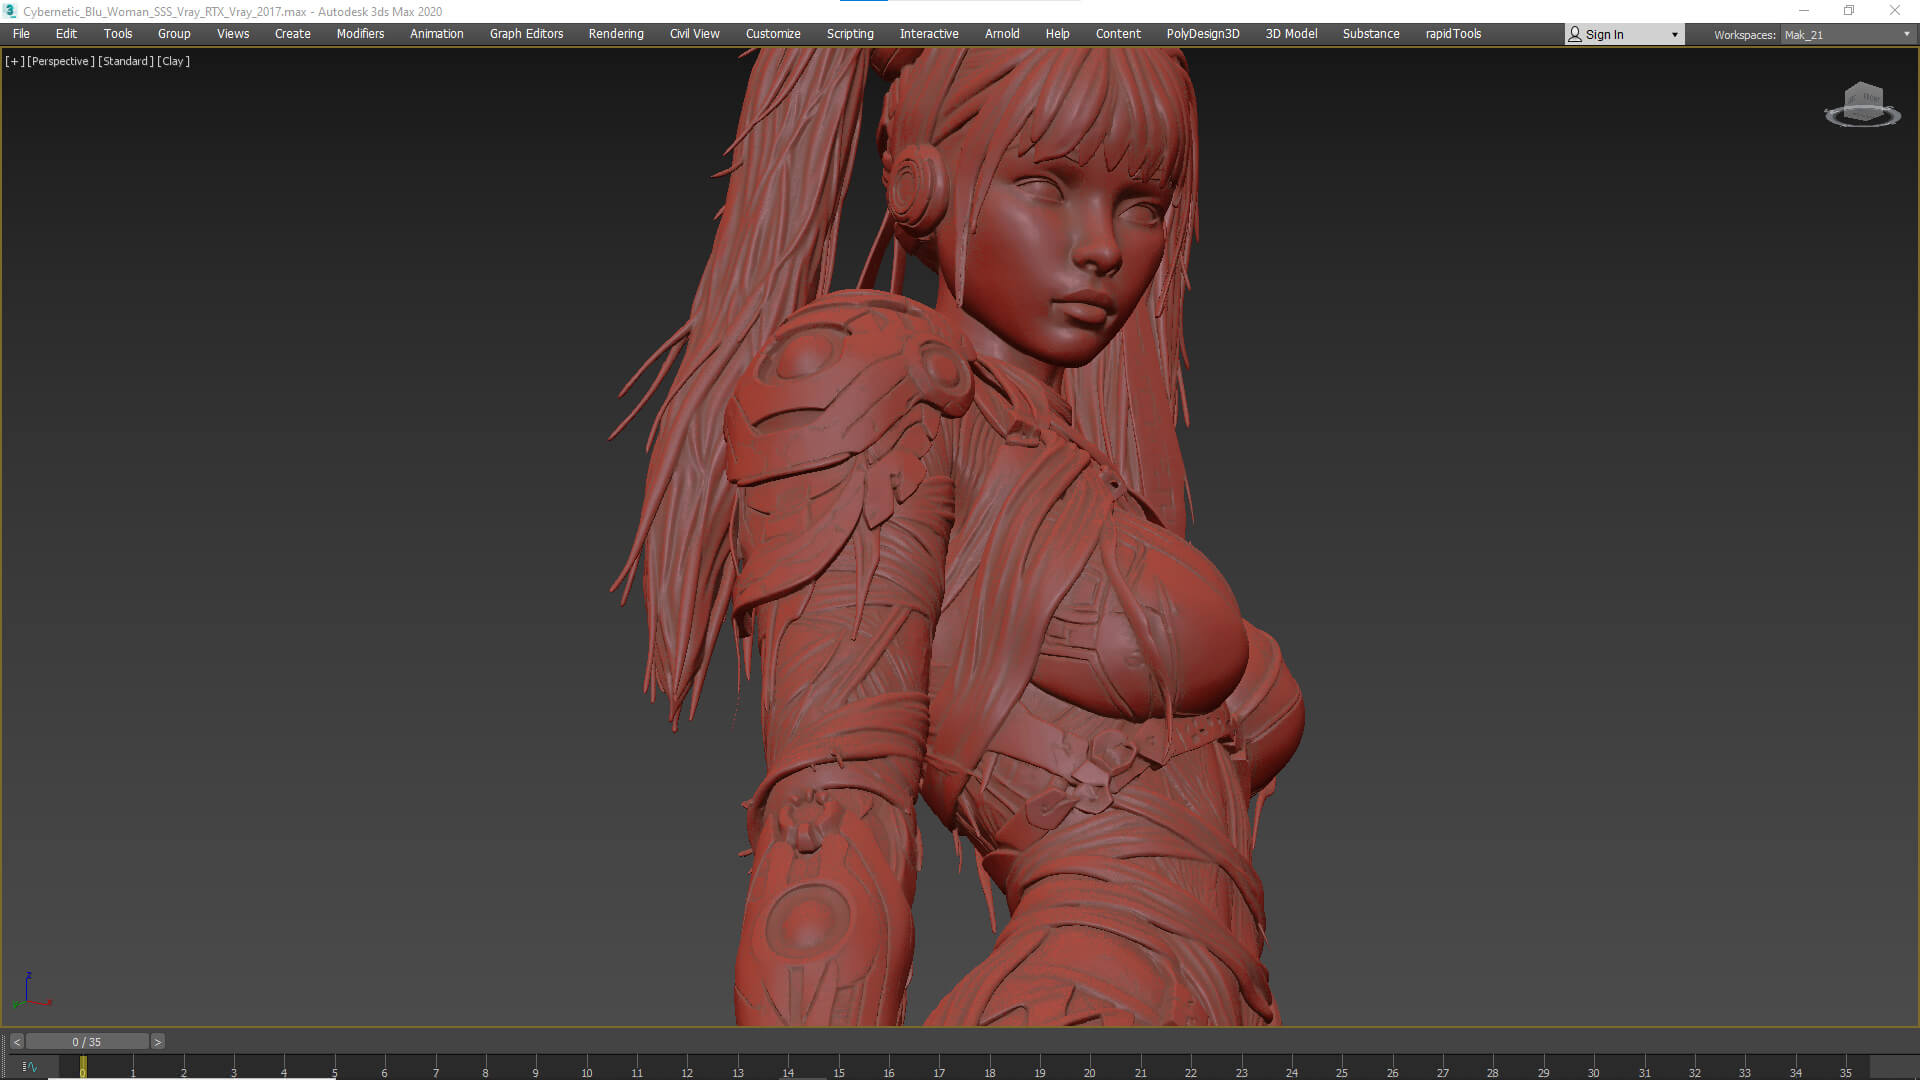Step to next frame with the > arrow
Screen dimensions: 1920x1080
point(157,1042)
